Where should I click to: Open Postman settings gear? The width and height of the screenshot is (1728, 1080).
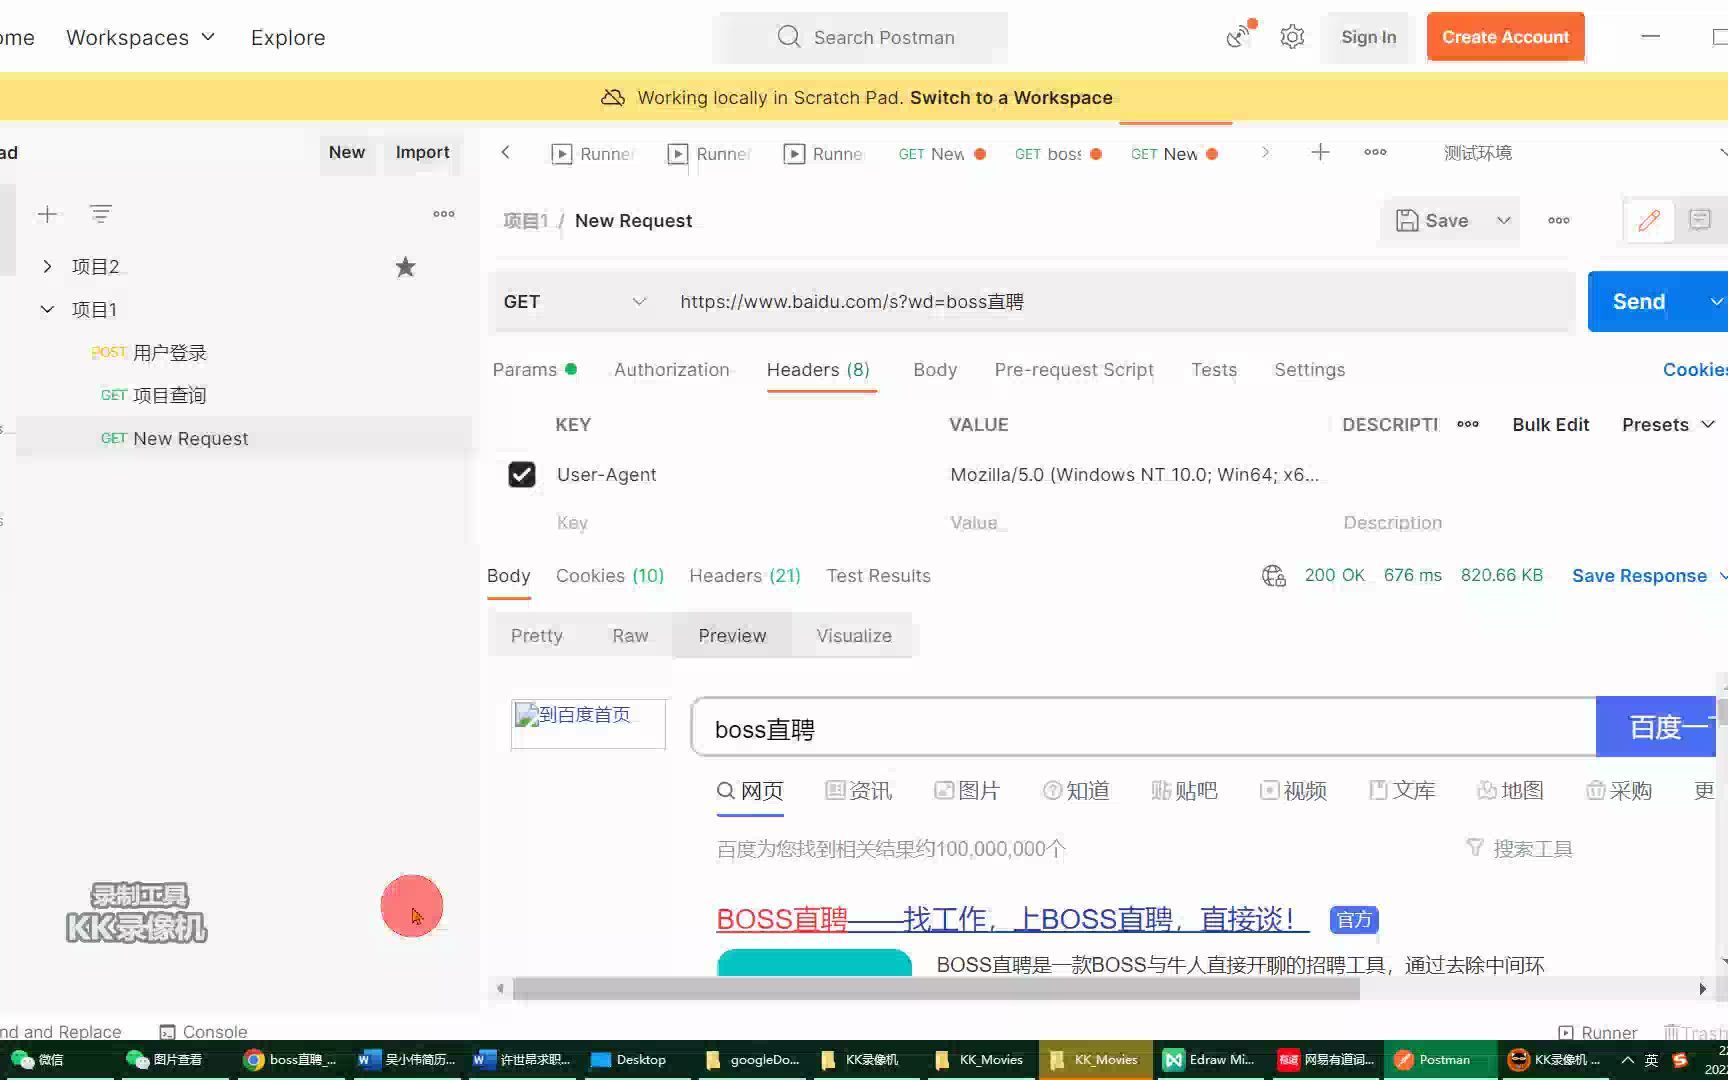[1292, 37]
